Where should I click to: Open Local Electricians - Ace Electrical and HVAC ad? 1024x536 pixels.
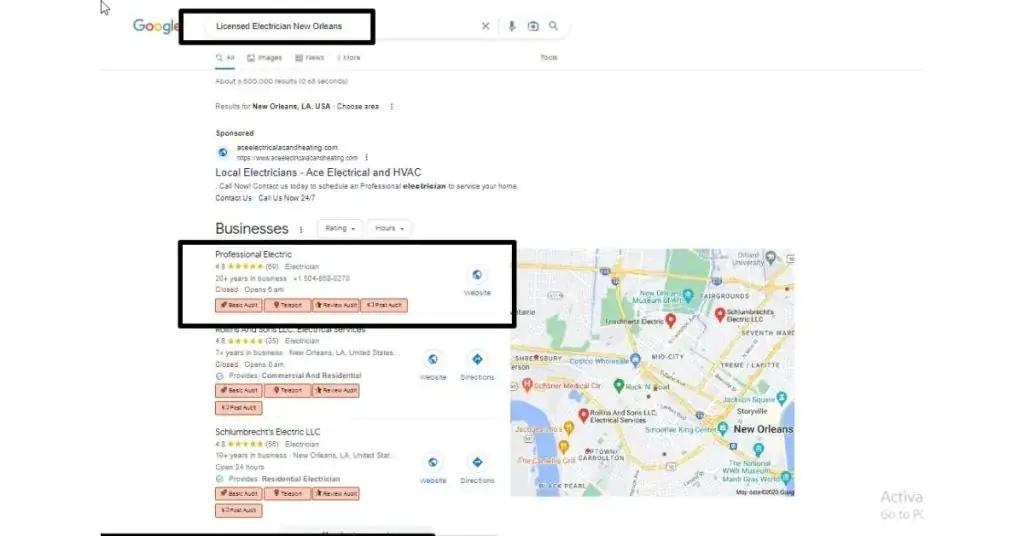click(318, 172)
